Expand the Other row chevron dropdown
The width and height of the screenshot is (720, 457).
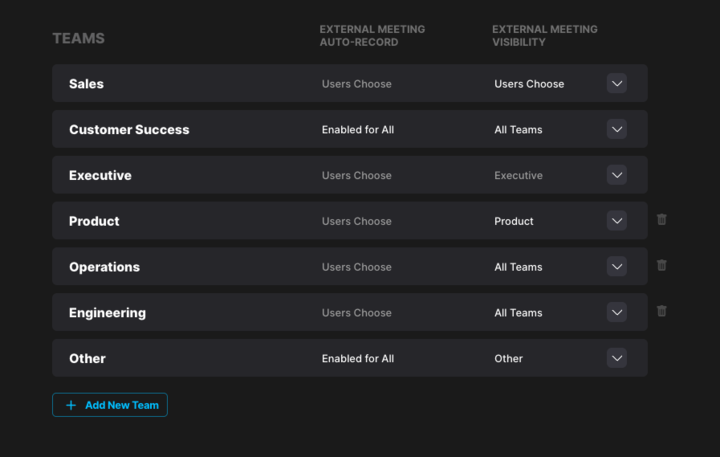click(x=617, y=358)
